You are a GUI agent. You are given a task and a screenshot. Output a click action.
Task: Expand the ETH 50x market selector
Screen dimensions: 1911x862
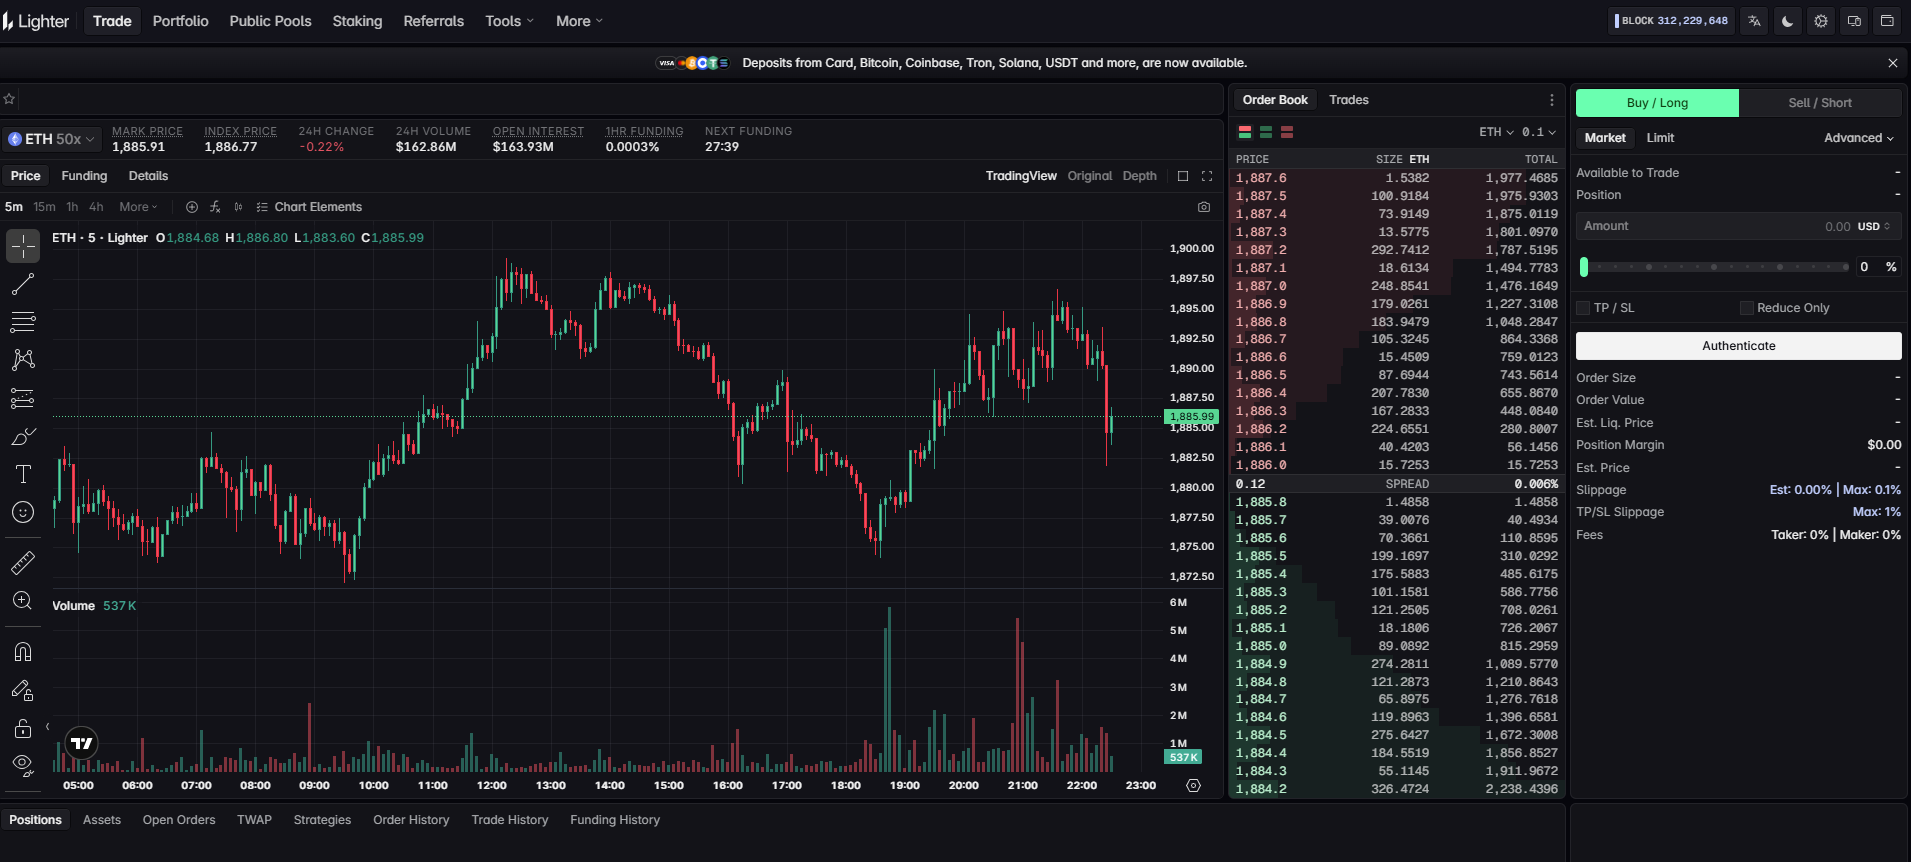click(50, 139)
